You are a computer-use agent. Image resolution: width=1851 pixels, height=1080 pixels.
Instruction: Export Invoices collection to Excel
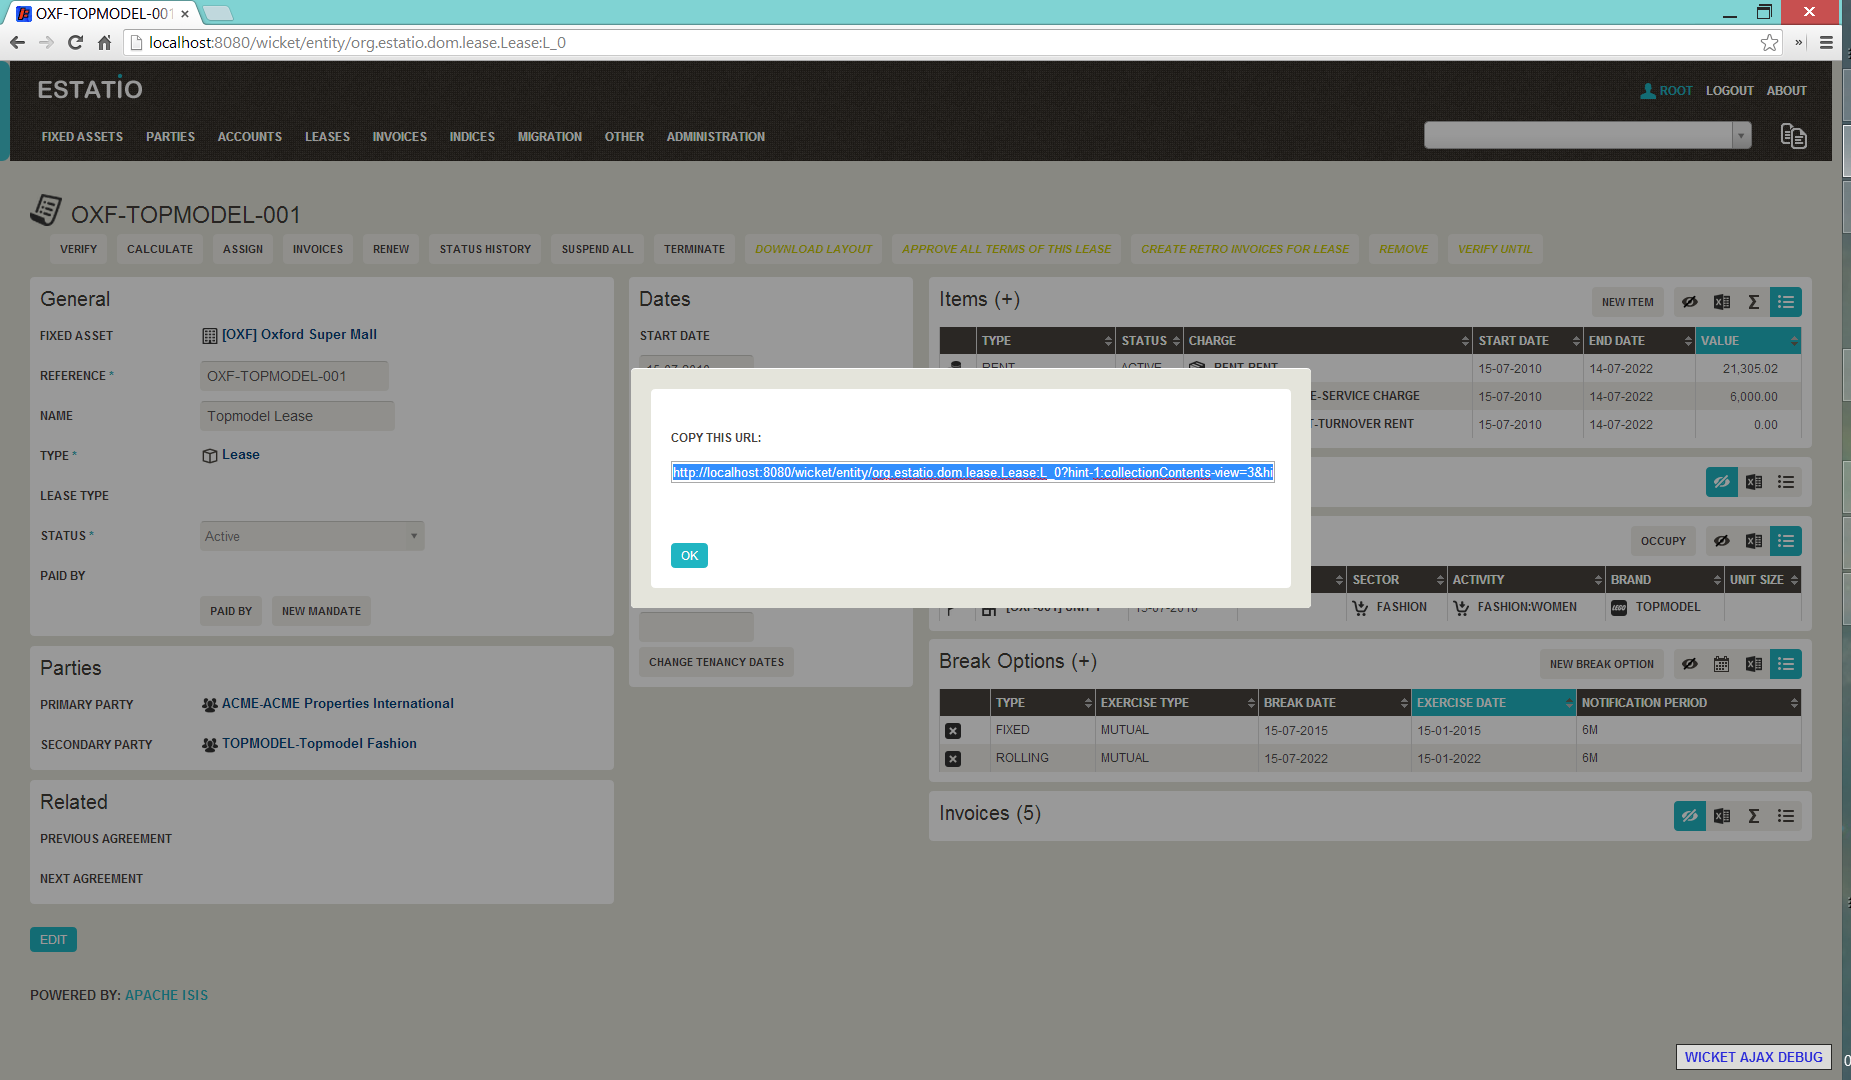1721,816
